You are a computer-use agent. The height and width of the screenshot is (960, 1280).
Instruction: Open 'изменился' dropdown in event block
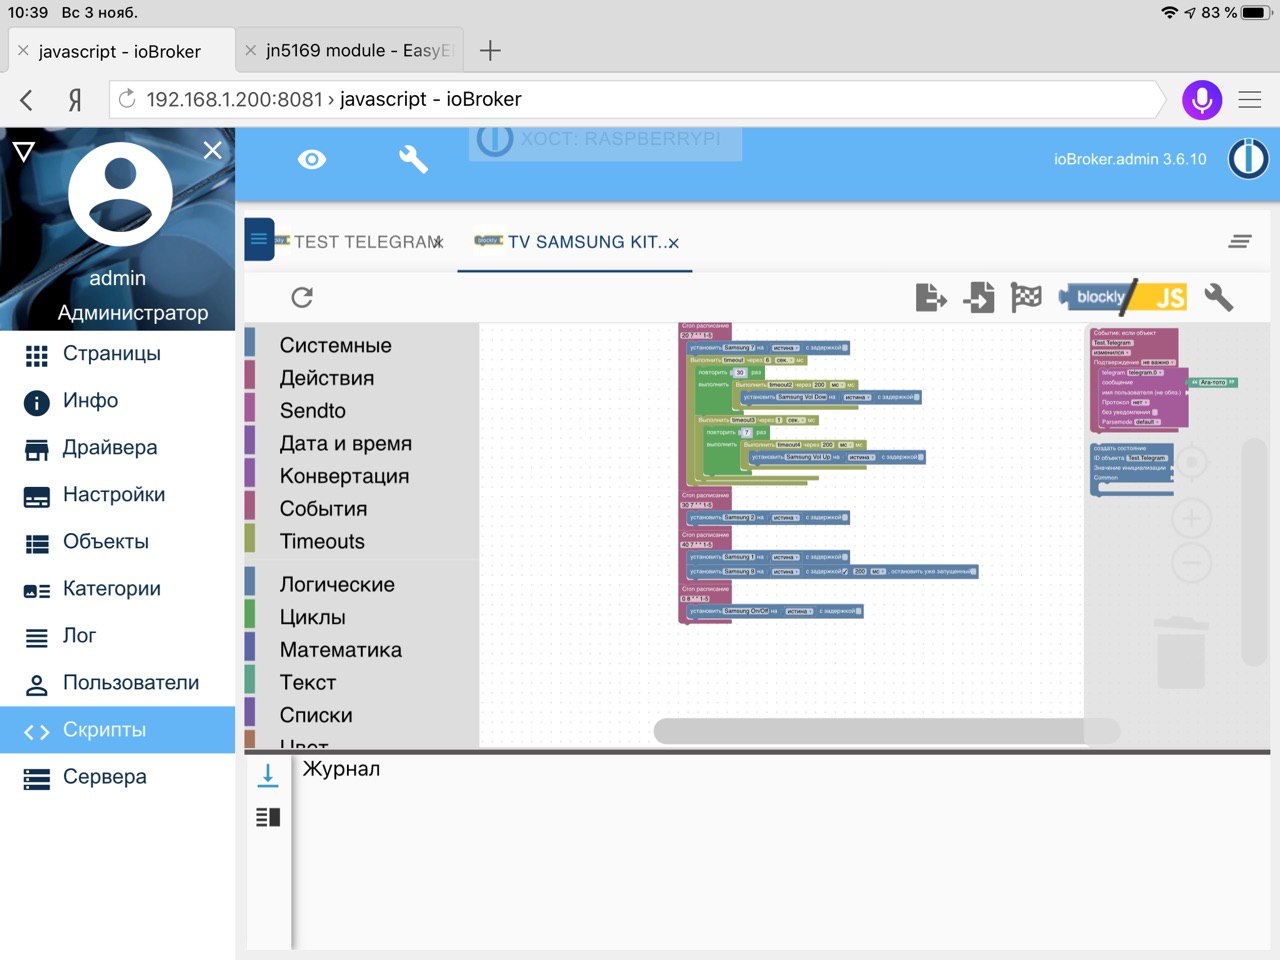coord(1111,352)
